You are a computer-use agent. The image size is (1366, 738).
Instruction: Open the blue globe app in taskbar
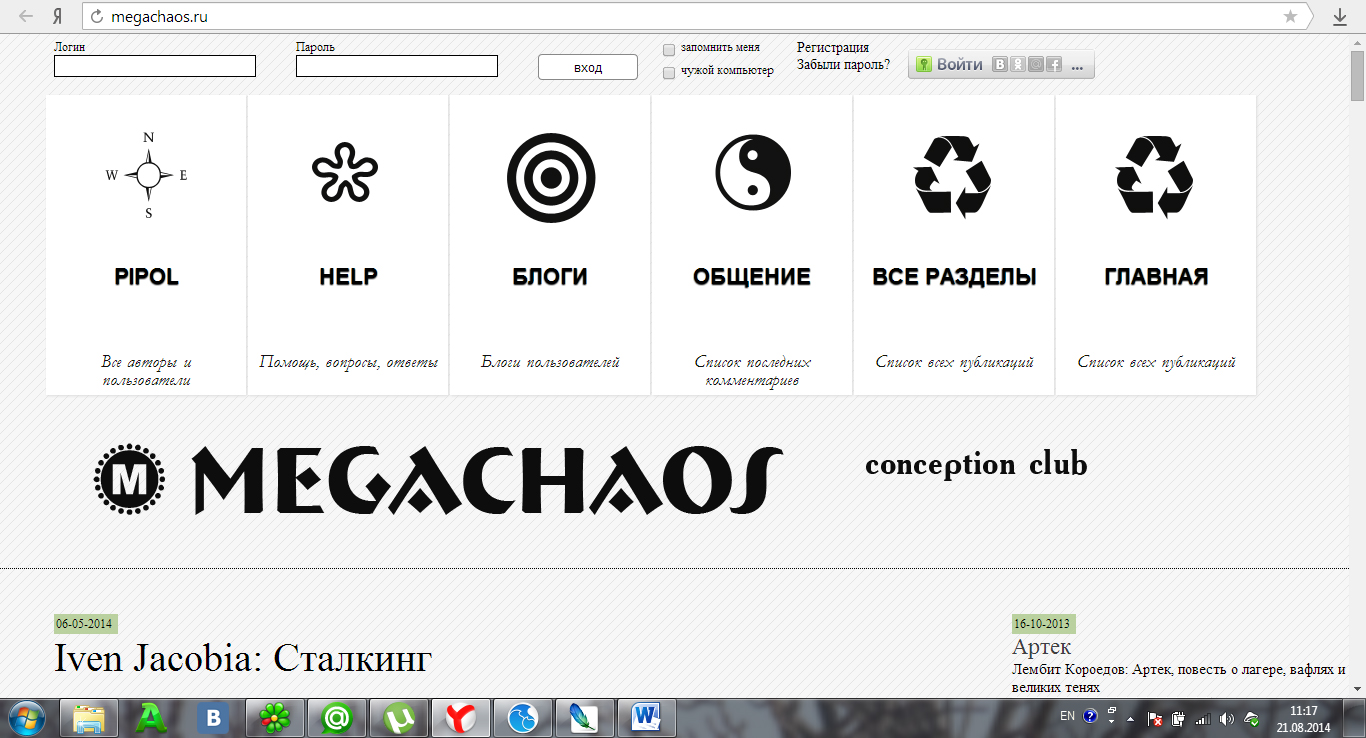pos(523,717)
